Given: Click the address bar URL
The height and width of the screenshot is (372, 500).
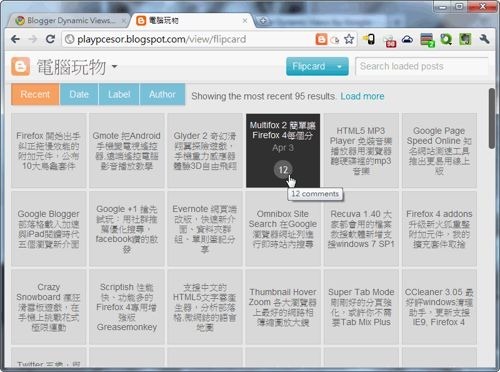Looking at the screenshot, I should tap(162, 39).
